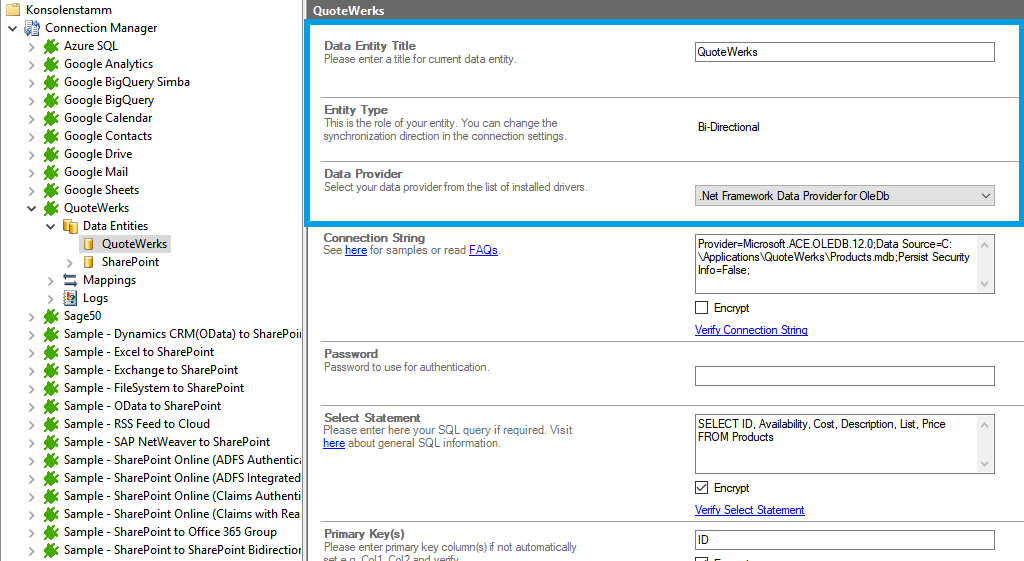Click the Verify Select Statement link

[749, 510]
